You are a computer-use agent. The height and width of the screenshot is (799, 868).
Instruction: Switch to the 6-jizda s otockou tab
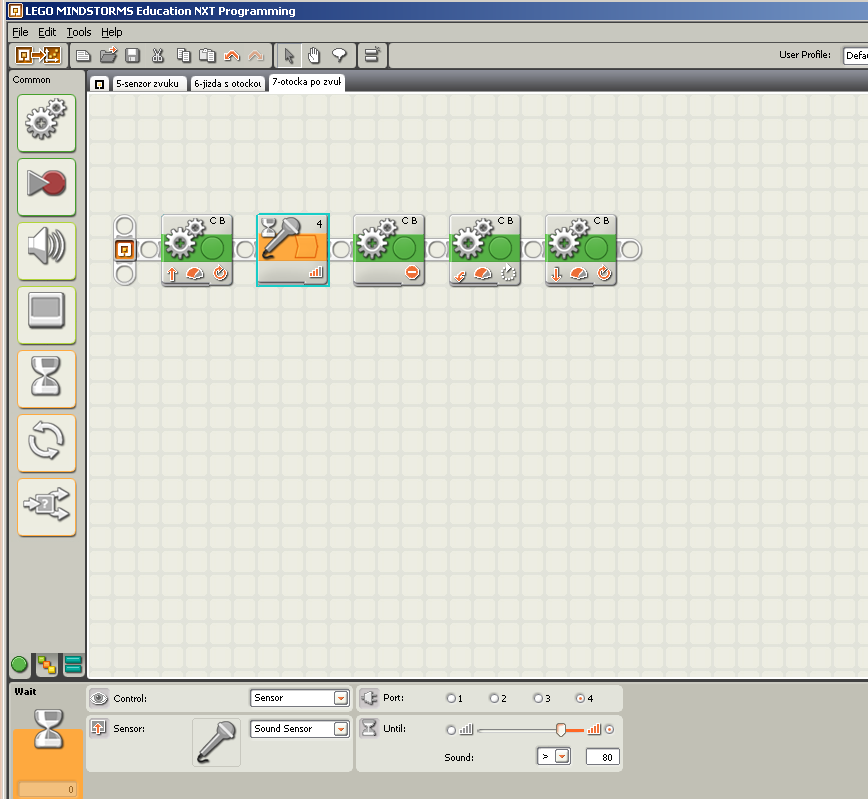(x=228, y=84)
